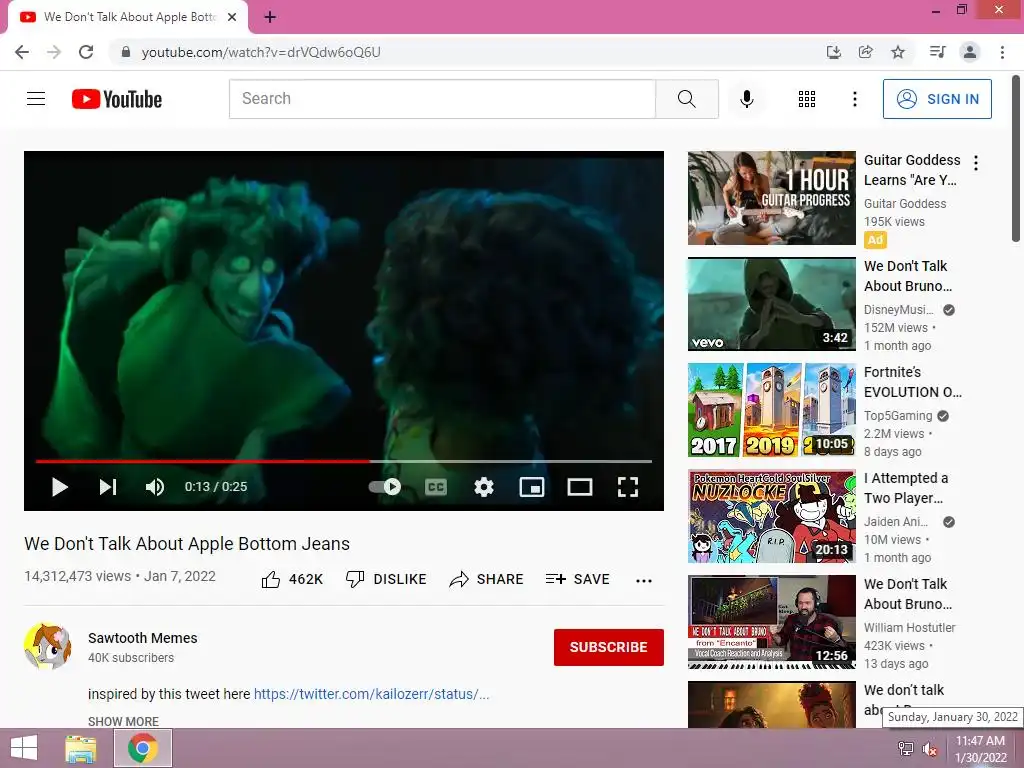Open the YouTube apps grid
Screen dimensions: 1024x768
click(x=807, y=99)
